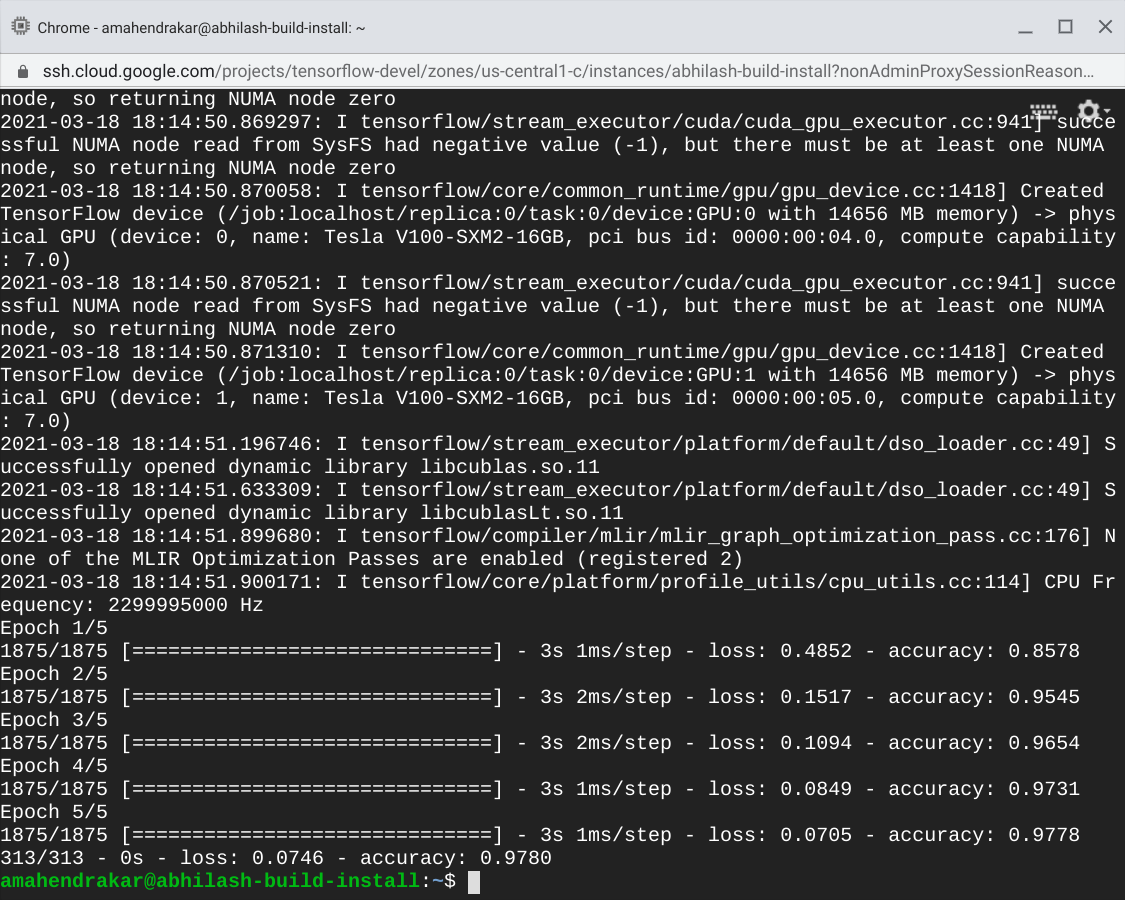The width and height of the screenshot is (1125, 900).
Task: Click the '18:14:51.899680' timestamp
Action: (x=222, y=535)
